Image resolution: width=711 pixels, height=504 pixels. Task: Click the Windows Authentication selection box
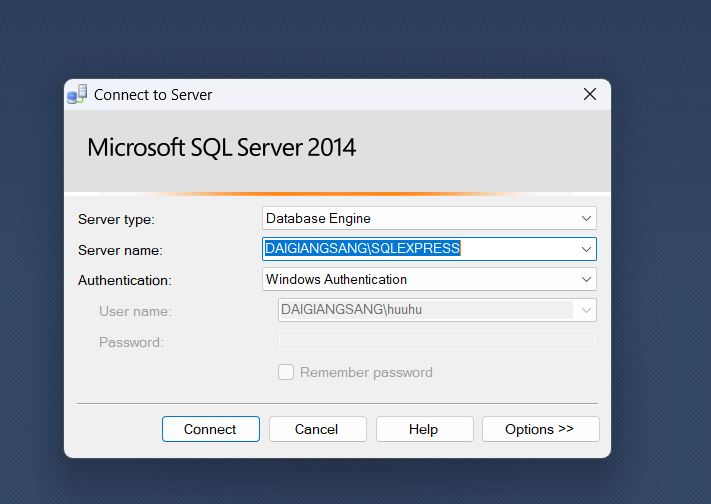[x=420, y=280]
